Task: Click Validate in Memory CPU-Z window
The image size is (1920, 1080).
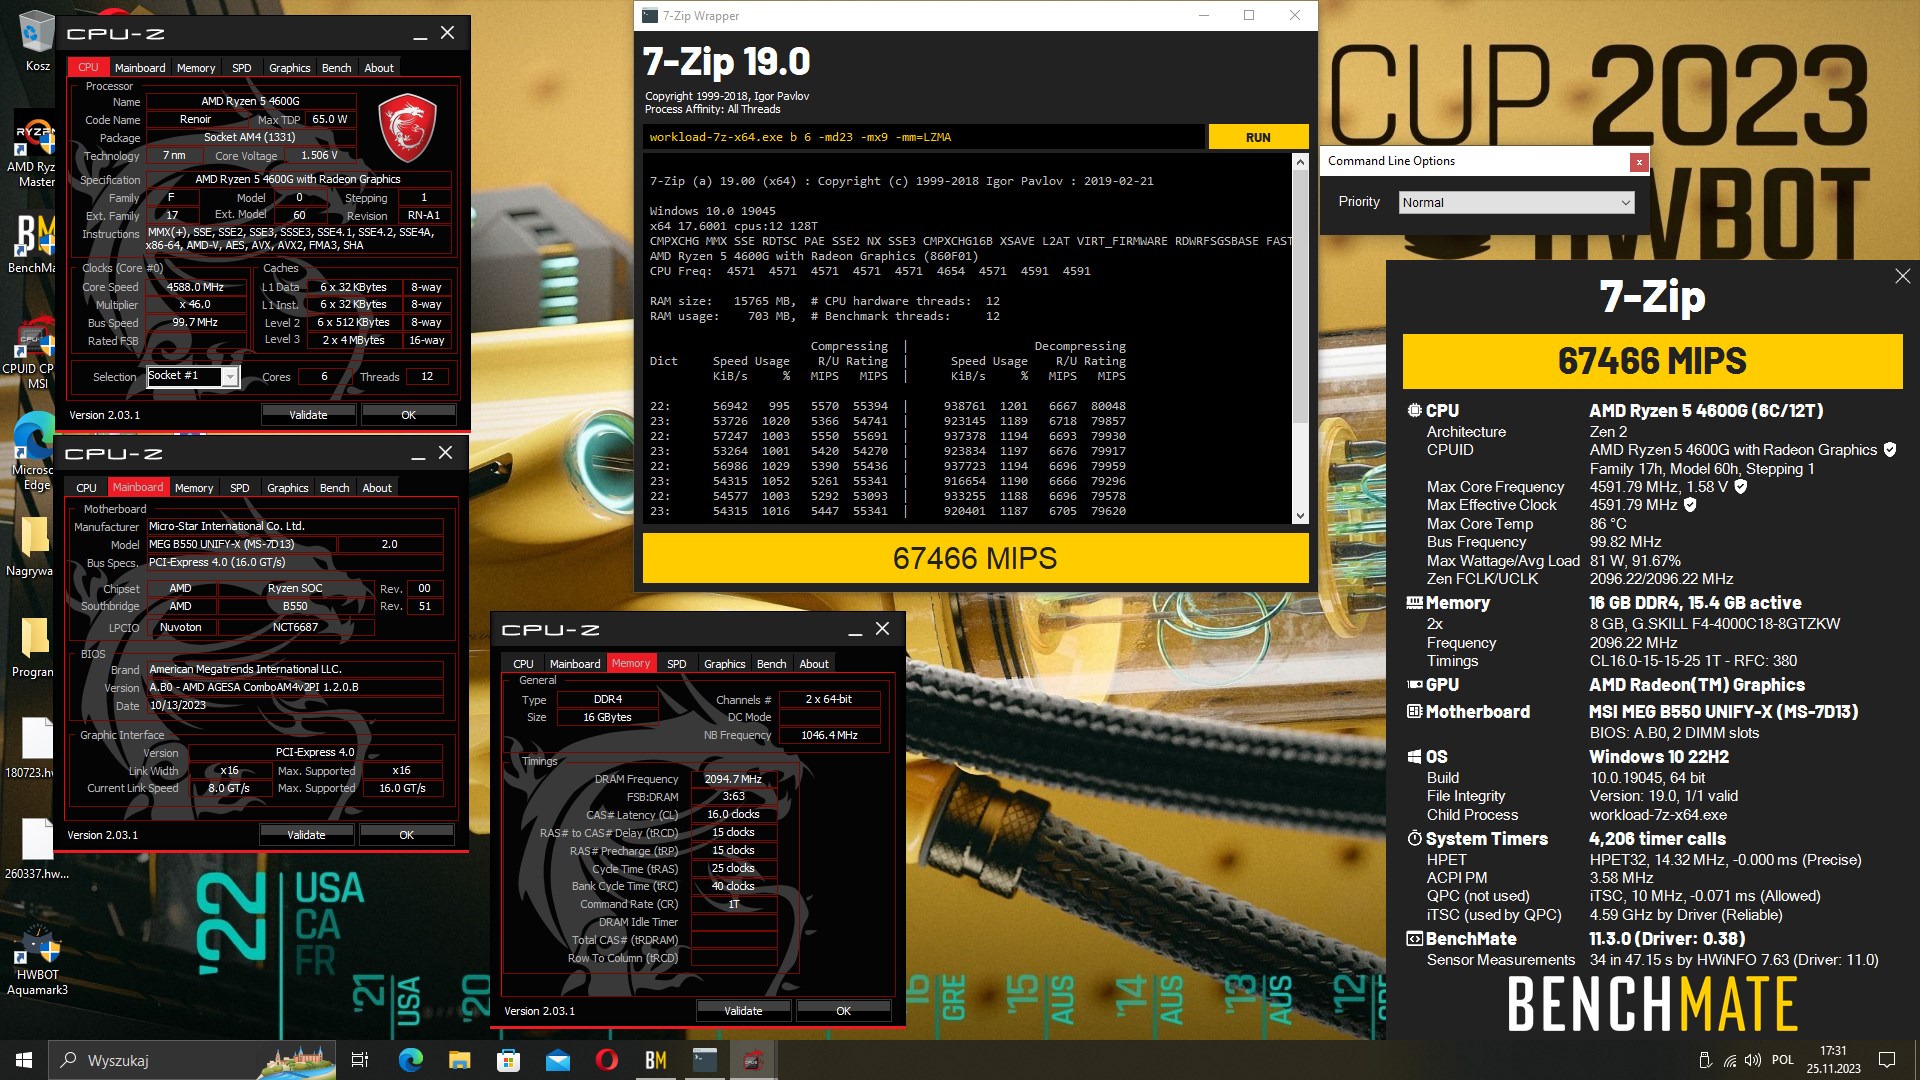Action: coord(743,1010)
